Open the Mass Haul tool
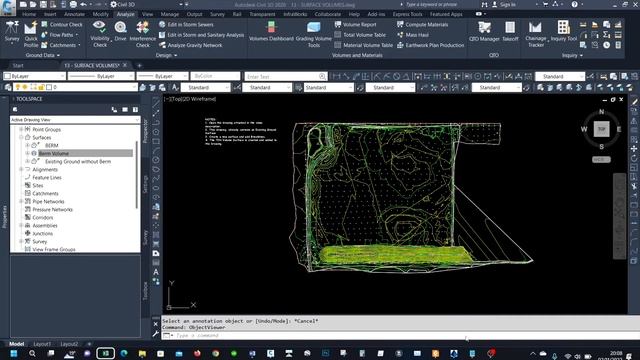This screenshot has height=360, width=640. coord(413,35)
